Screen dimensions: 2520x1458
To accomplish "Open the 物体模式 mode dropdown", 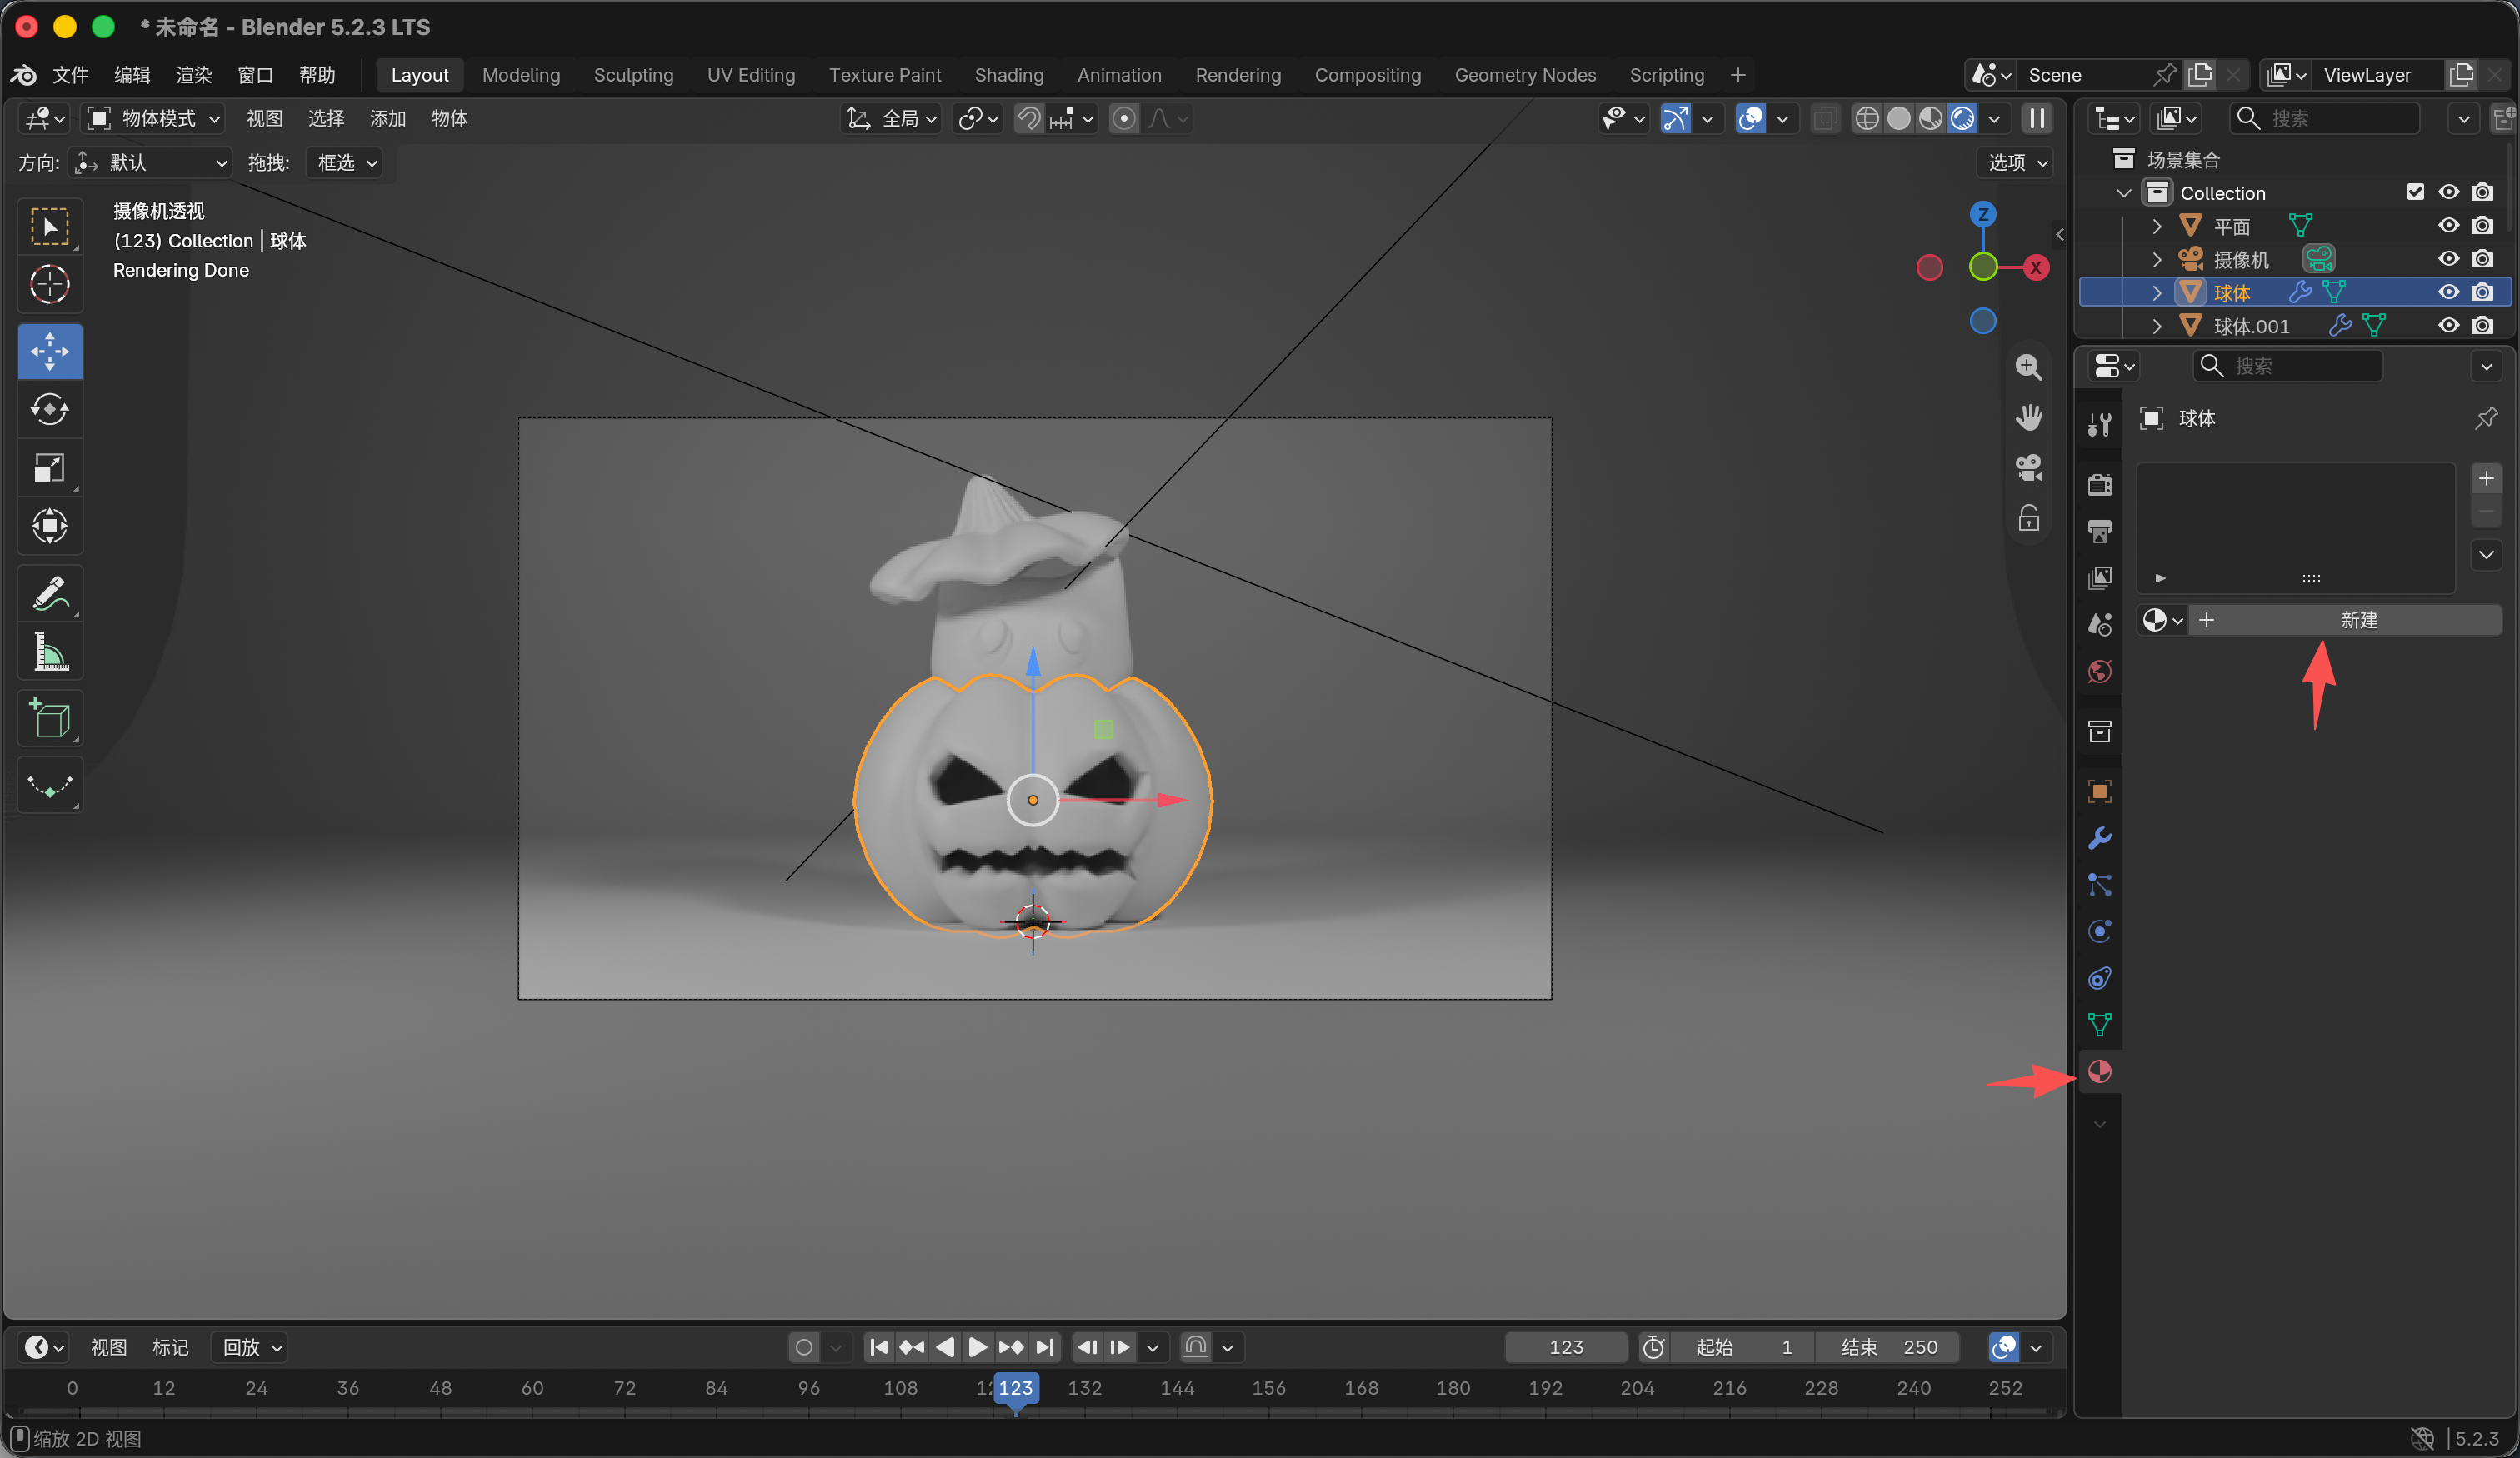I will (x=154, y=118).
